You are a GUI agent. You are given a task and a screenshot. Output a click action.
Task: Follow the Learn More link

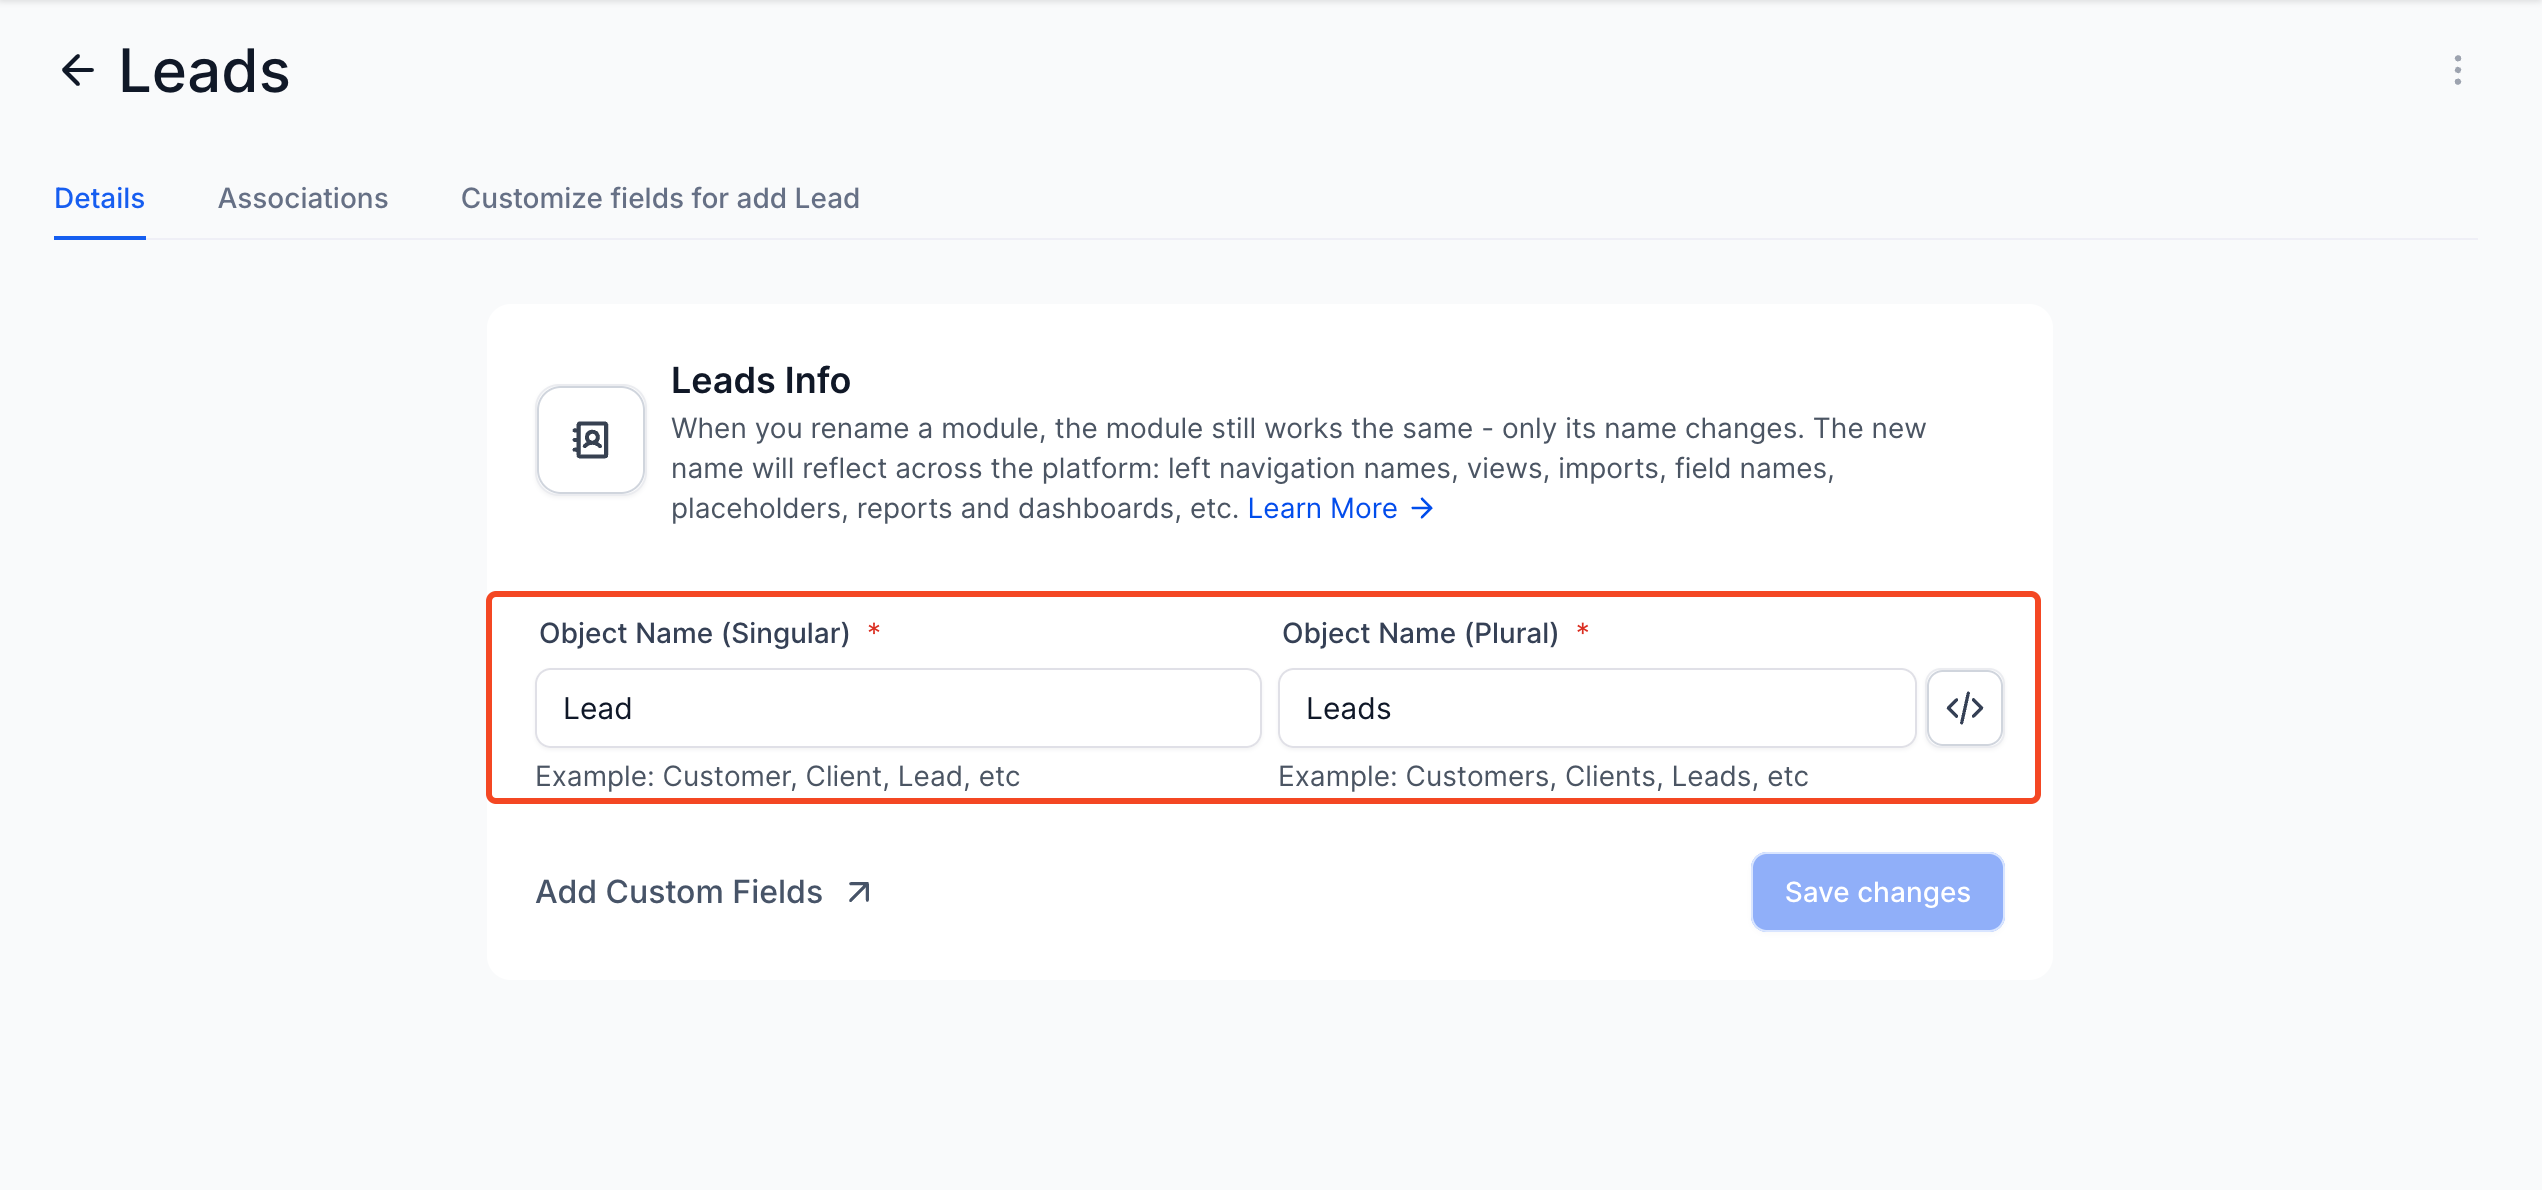coord(1322,509)
